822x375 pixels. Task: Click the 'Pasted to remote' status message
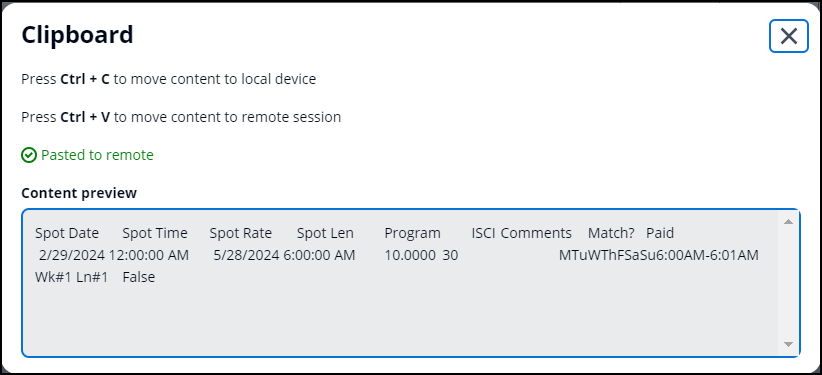point(98,155)
